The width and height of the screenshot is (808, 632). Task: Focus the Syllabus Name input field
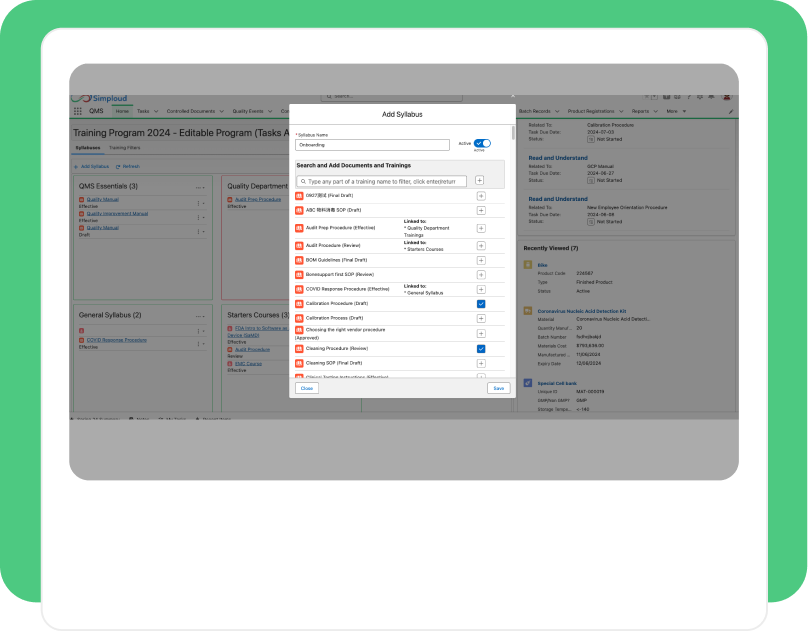[x=372, y=145]
